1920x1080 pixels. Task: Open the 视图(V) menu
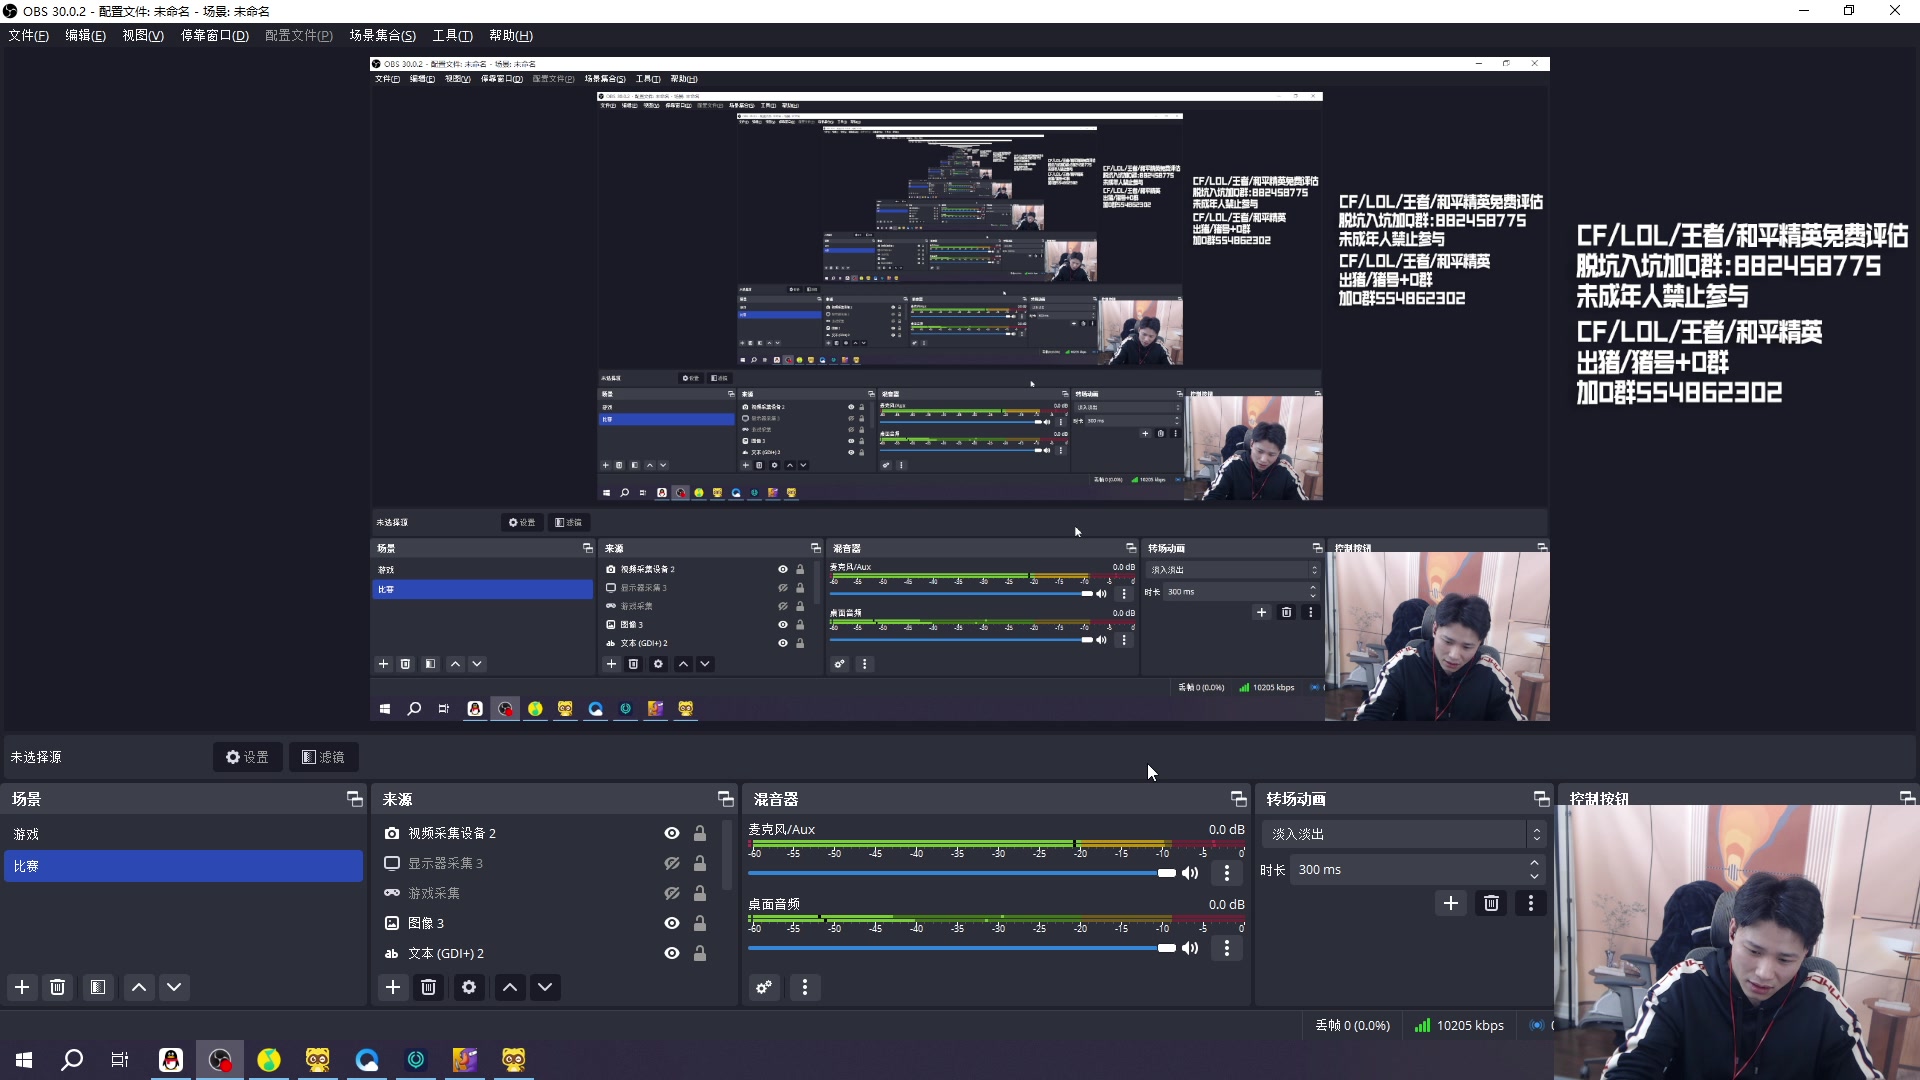[x=143, y=35]
